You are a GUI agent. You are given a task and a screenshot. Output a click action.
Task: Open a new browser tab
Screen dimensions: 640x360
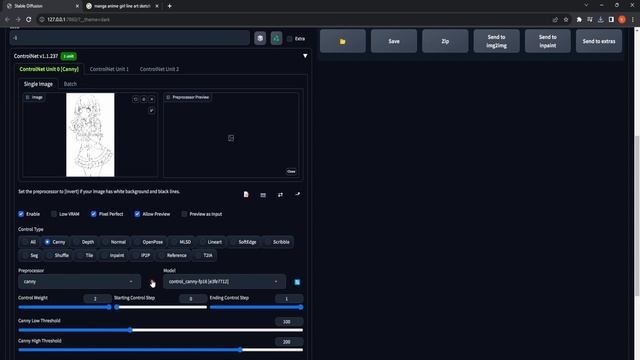(x=169, y=6)
